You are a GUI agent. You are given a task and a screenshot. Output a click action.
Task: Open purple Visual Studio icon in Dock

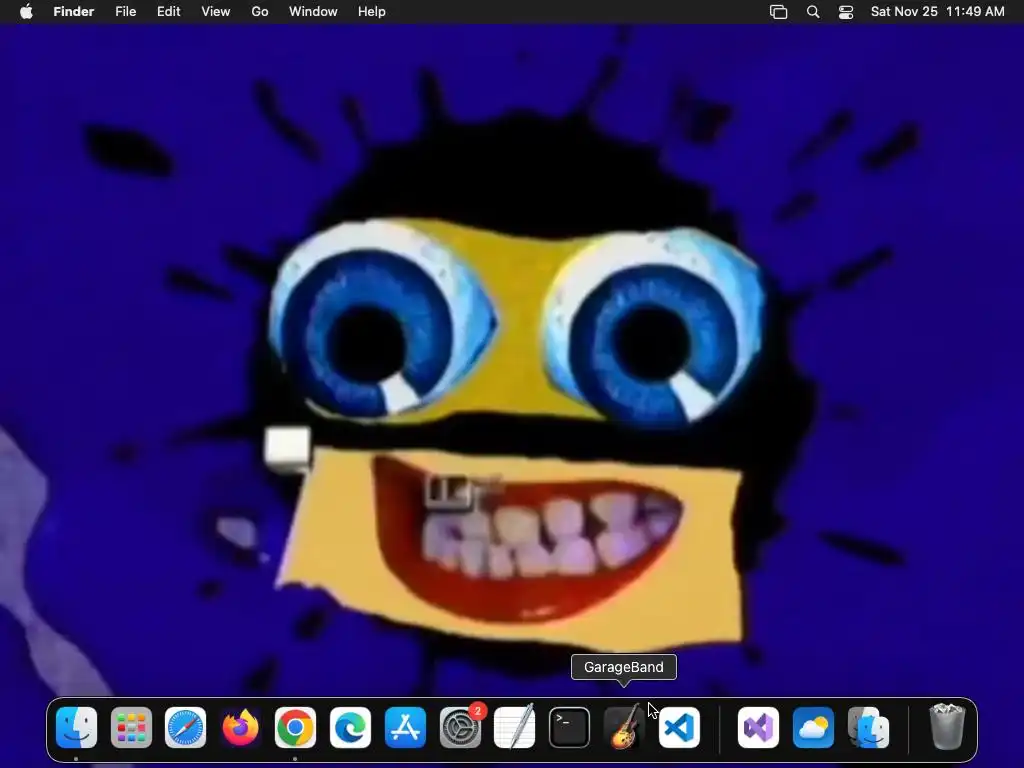[758, 727]
